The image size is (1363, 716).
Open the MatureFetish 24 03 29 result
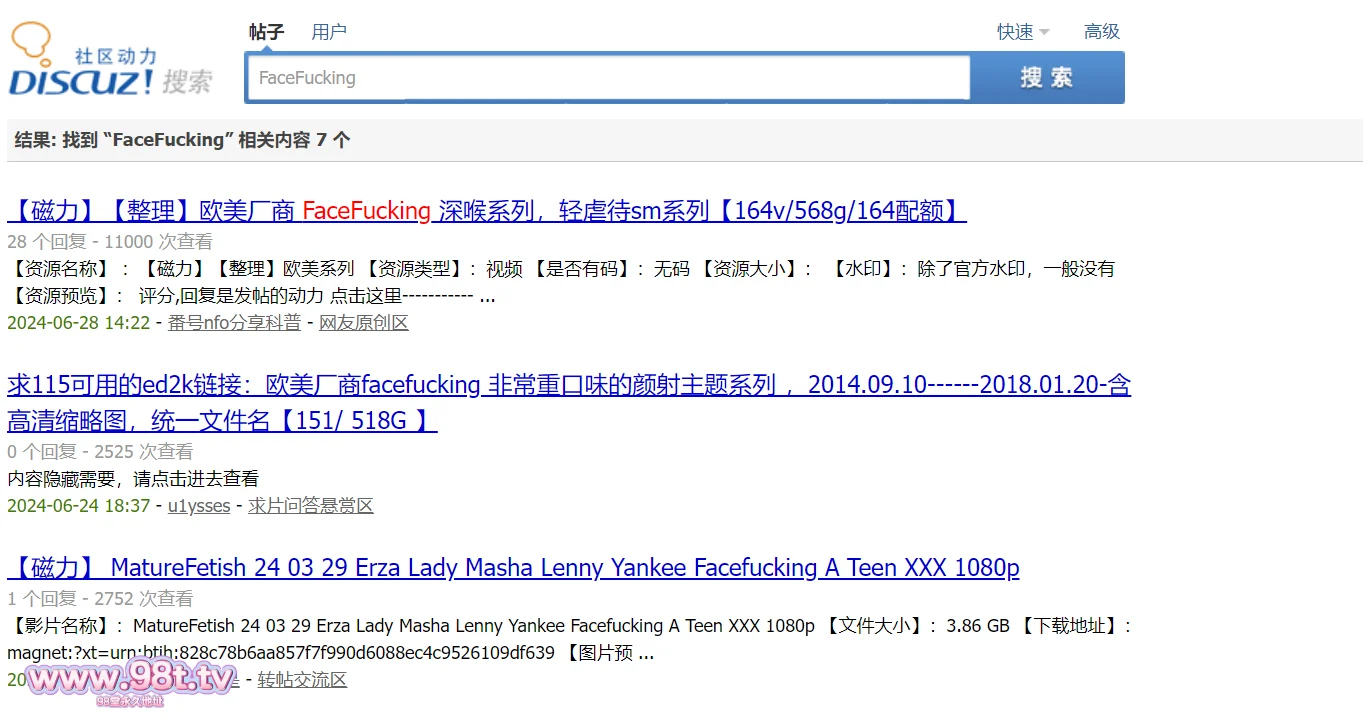pos(513,568)
